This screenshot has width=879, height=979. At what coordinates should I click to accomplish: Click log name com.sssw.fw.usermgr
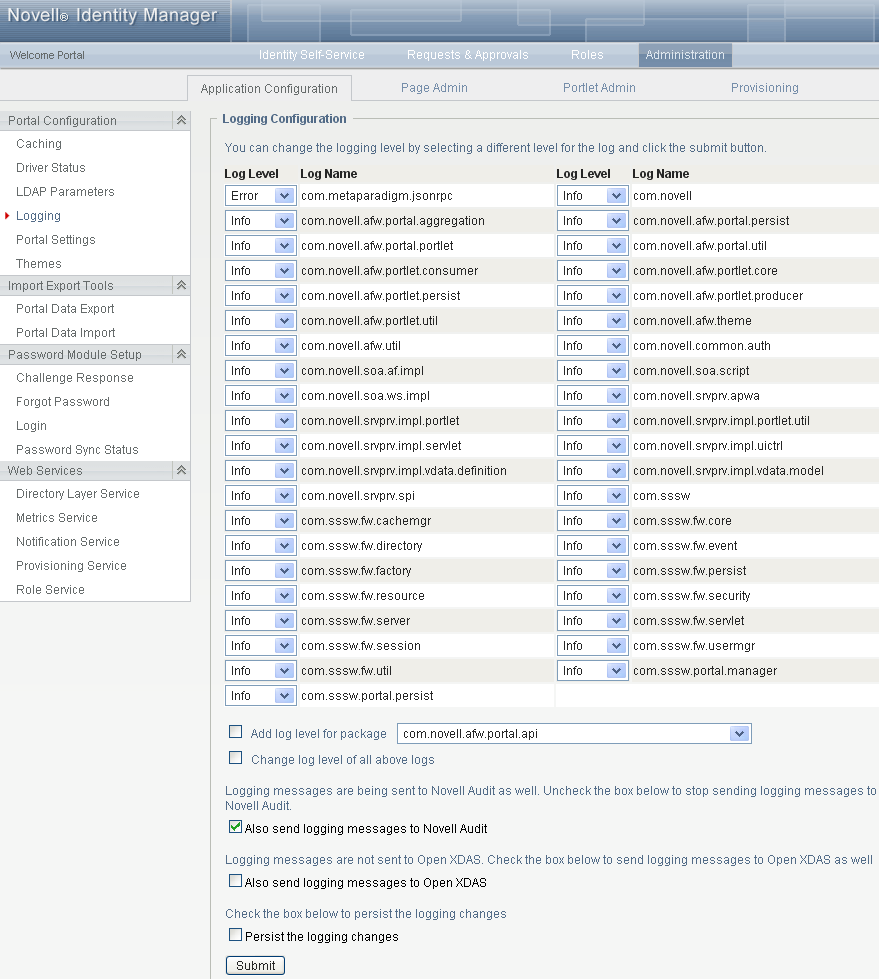coord(694,646)
